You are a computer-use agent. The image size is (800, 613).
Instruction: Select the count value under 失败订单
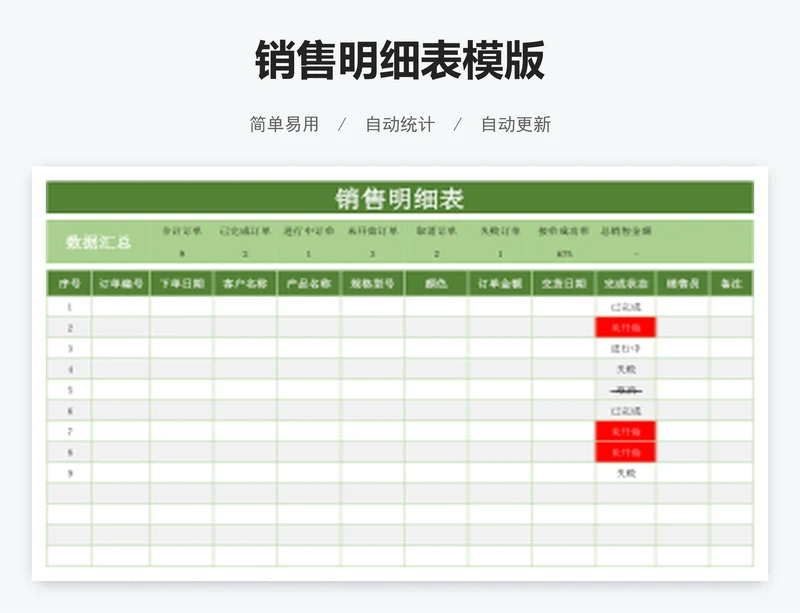500,254
